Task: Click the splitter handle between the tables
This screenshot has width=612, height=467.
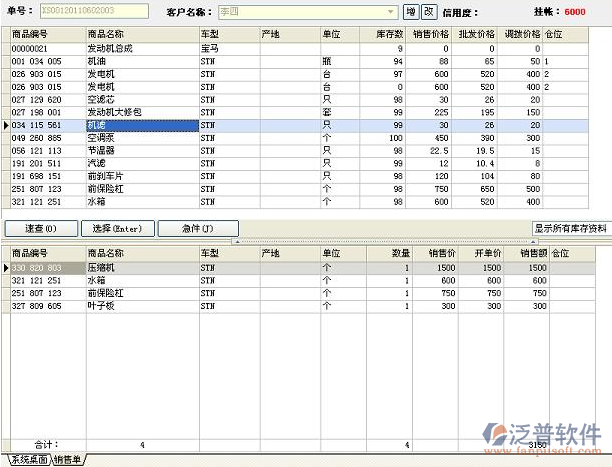Action: pos(306,241)
